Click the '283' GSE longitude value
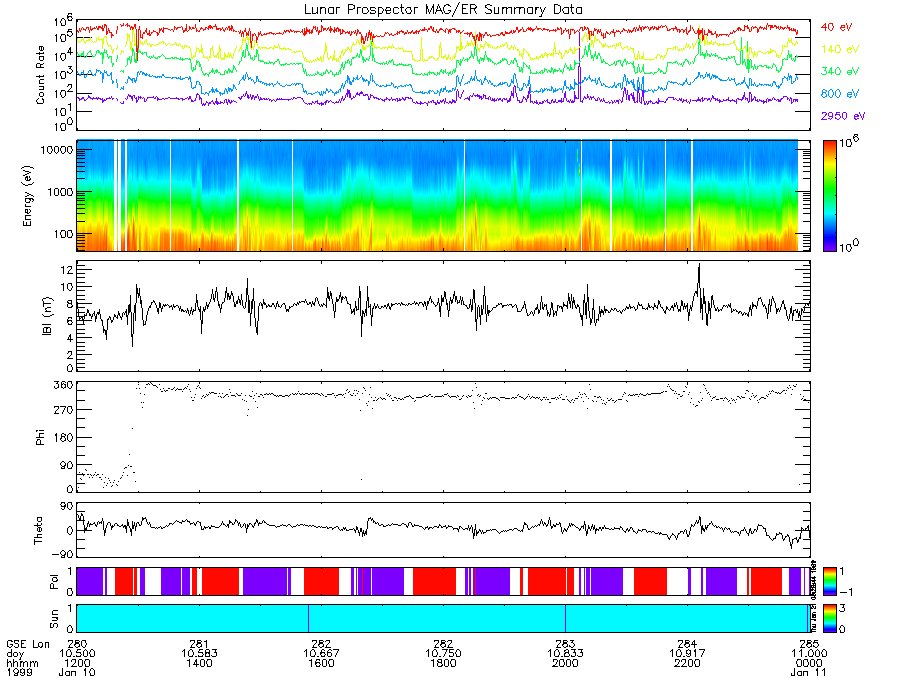 click(565, 644)
